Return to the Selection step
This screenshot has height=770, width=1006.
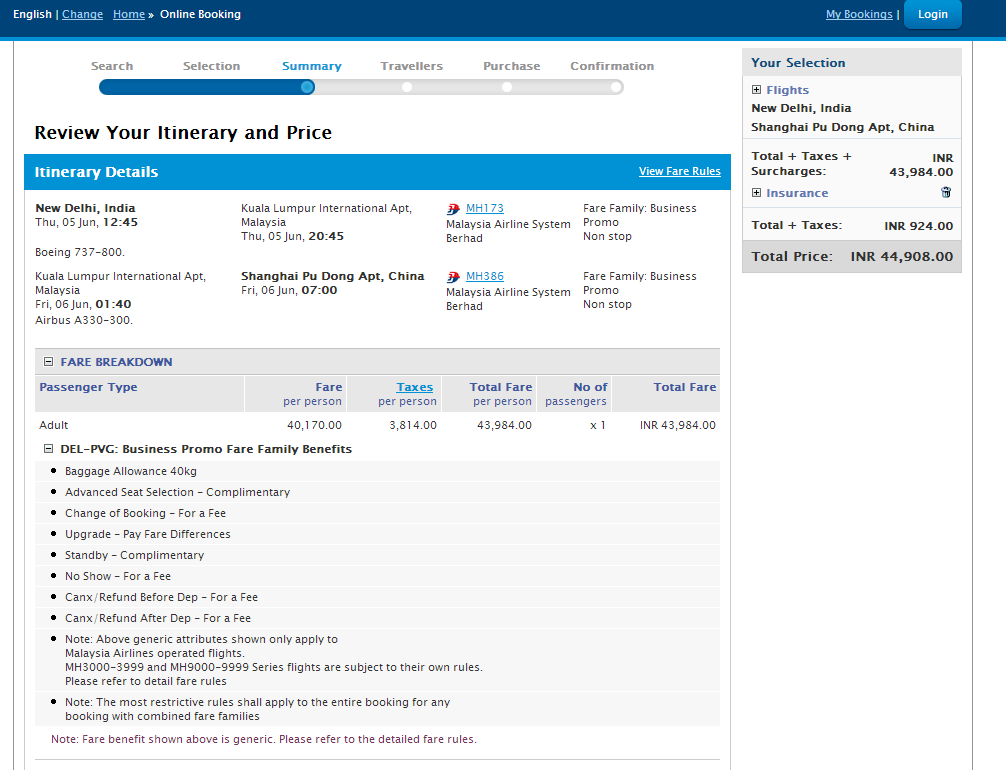point(211,67)
